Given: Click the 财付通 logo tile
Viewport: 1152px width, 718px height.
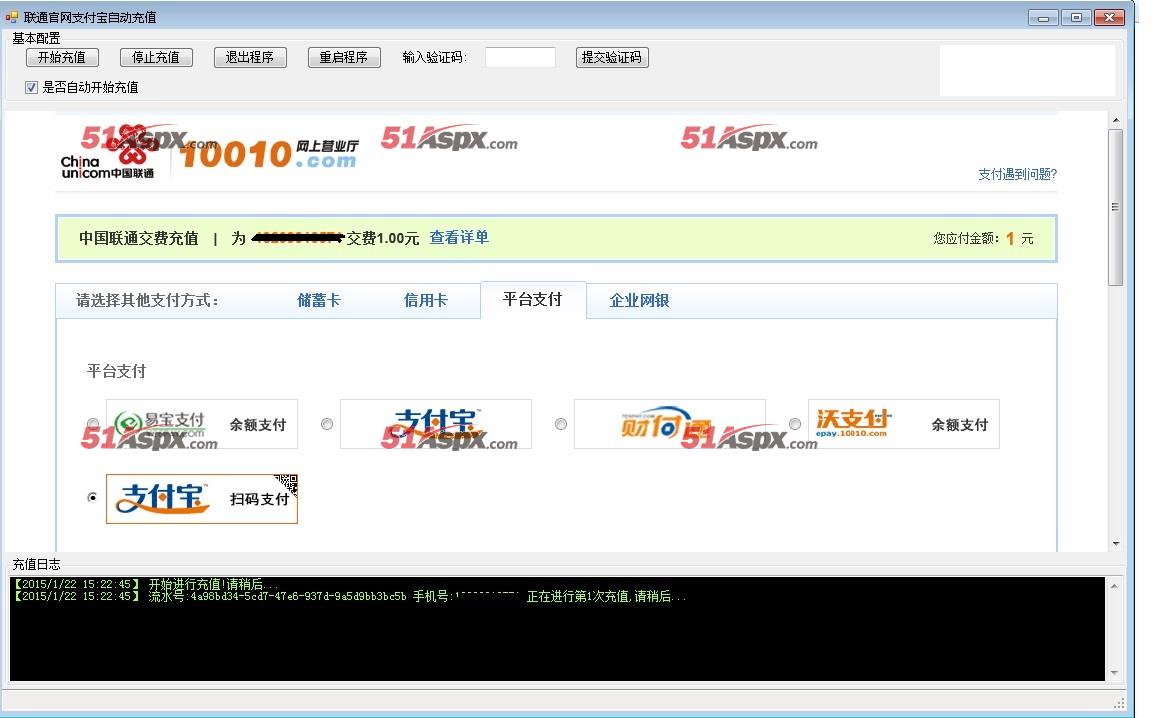Looking at the screenshot, I should click(x=670, y=424).
